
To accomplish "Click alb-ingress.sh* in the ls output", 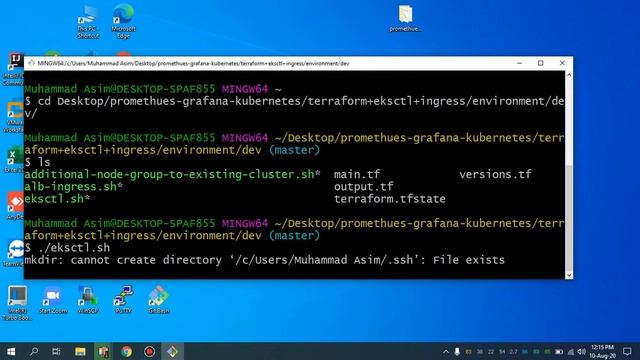I will [73, 187].
